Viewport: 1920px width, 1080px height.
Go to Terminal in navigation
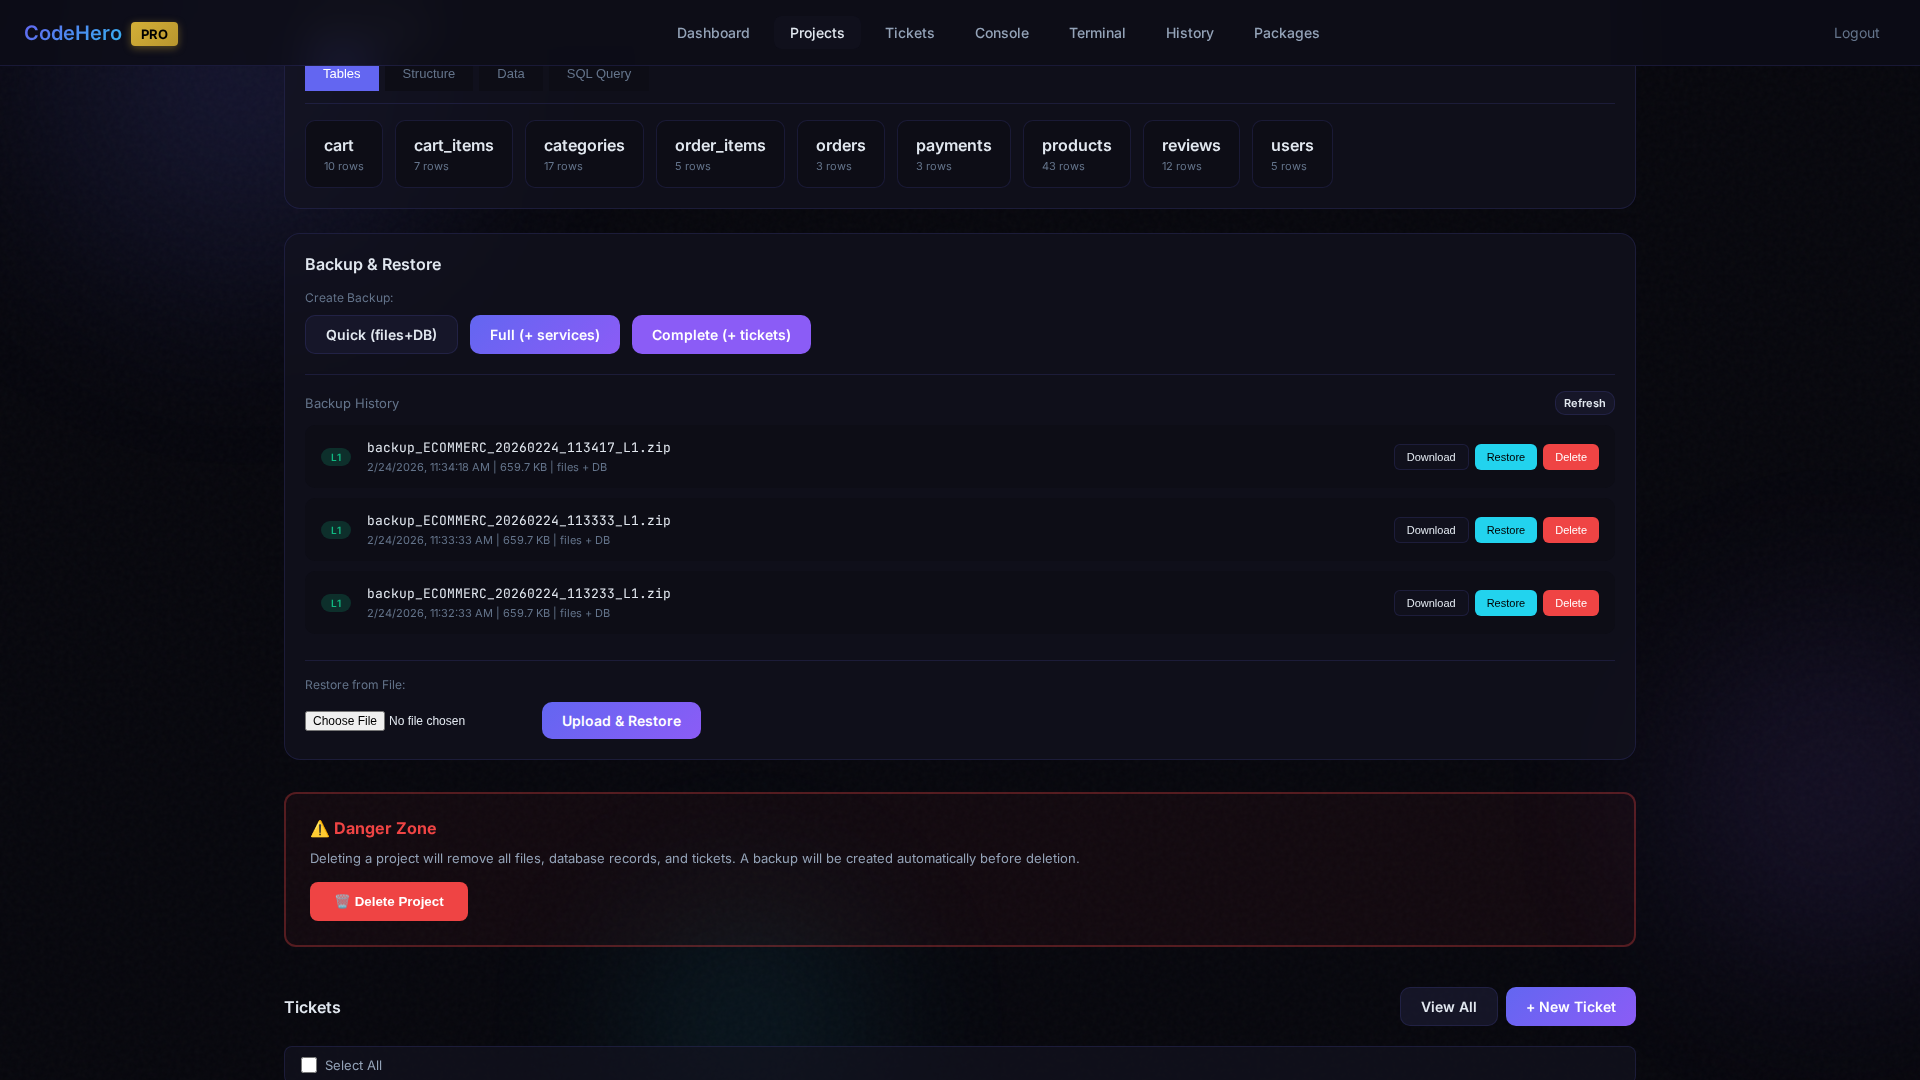[x=1096, y=33]
